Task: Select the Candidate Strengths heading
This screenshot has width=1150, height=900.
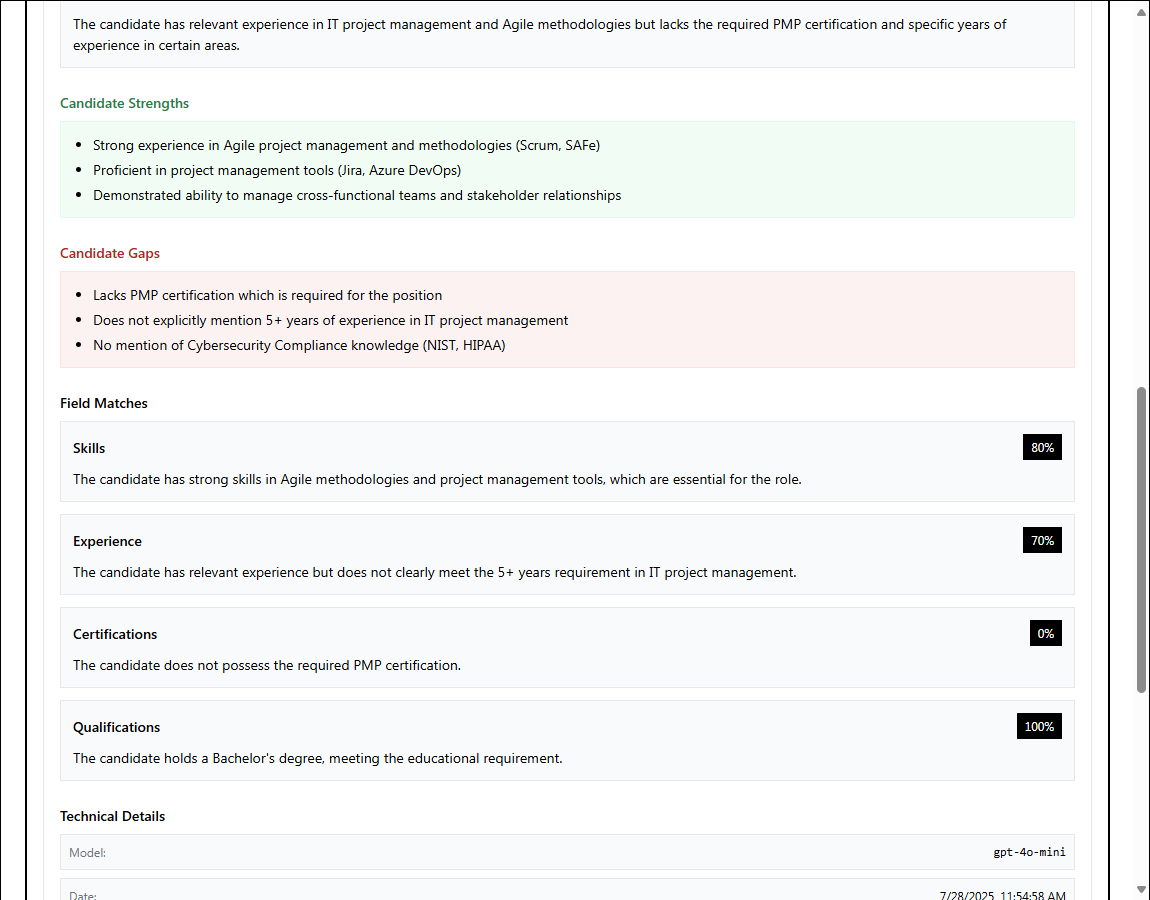Action: click(x=124, y=103)
